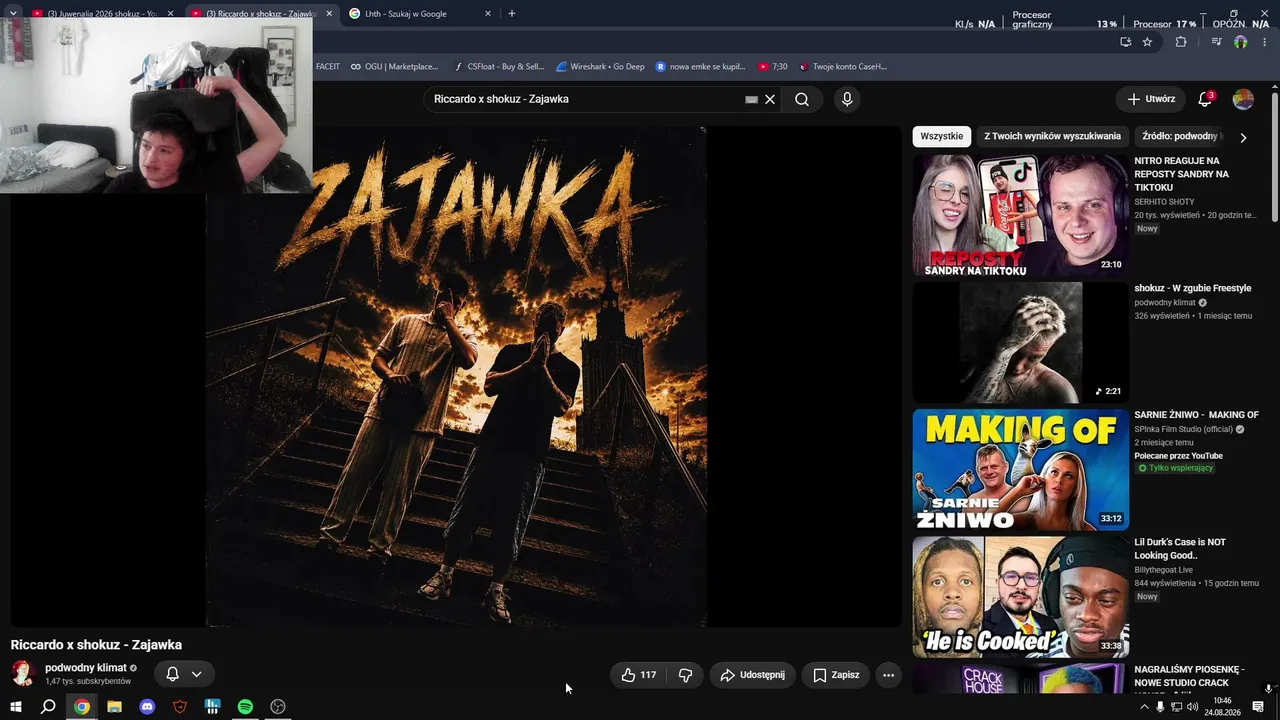1280x720 pixels.
Task: Switch to Chrome on the taskbar
Action: [82, 707]
